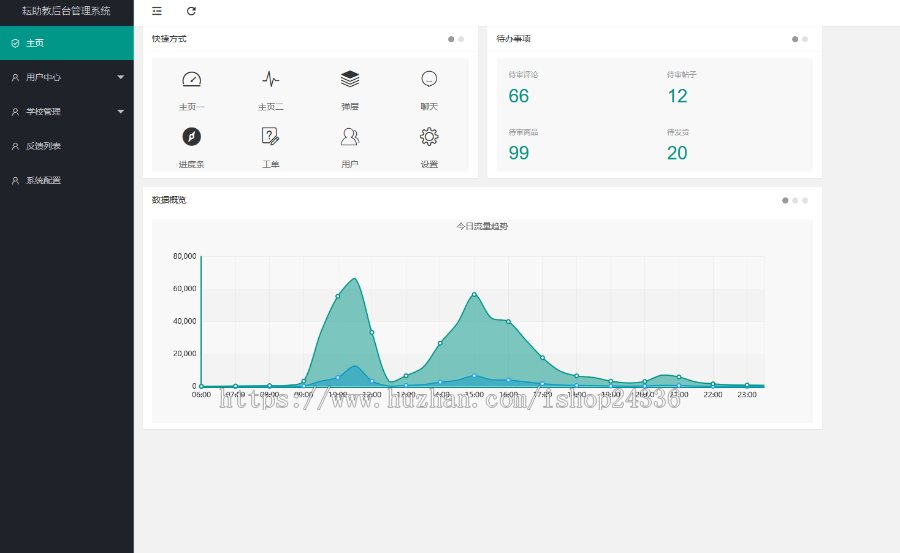
Task: Open the 聊天 chat bubble shortcut
Action: (x=429, y=79)
